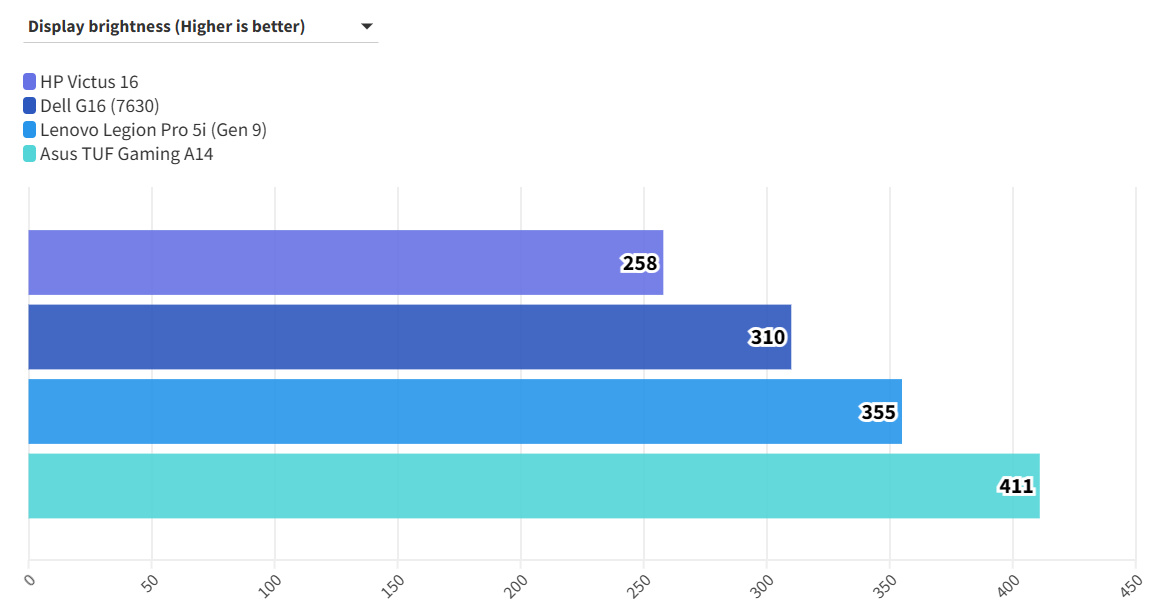1162x607 pixels.
Task: Click the "Display brightness (Higher is better)" selector text
Action: 166,27
